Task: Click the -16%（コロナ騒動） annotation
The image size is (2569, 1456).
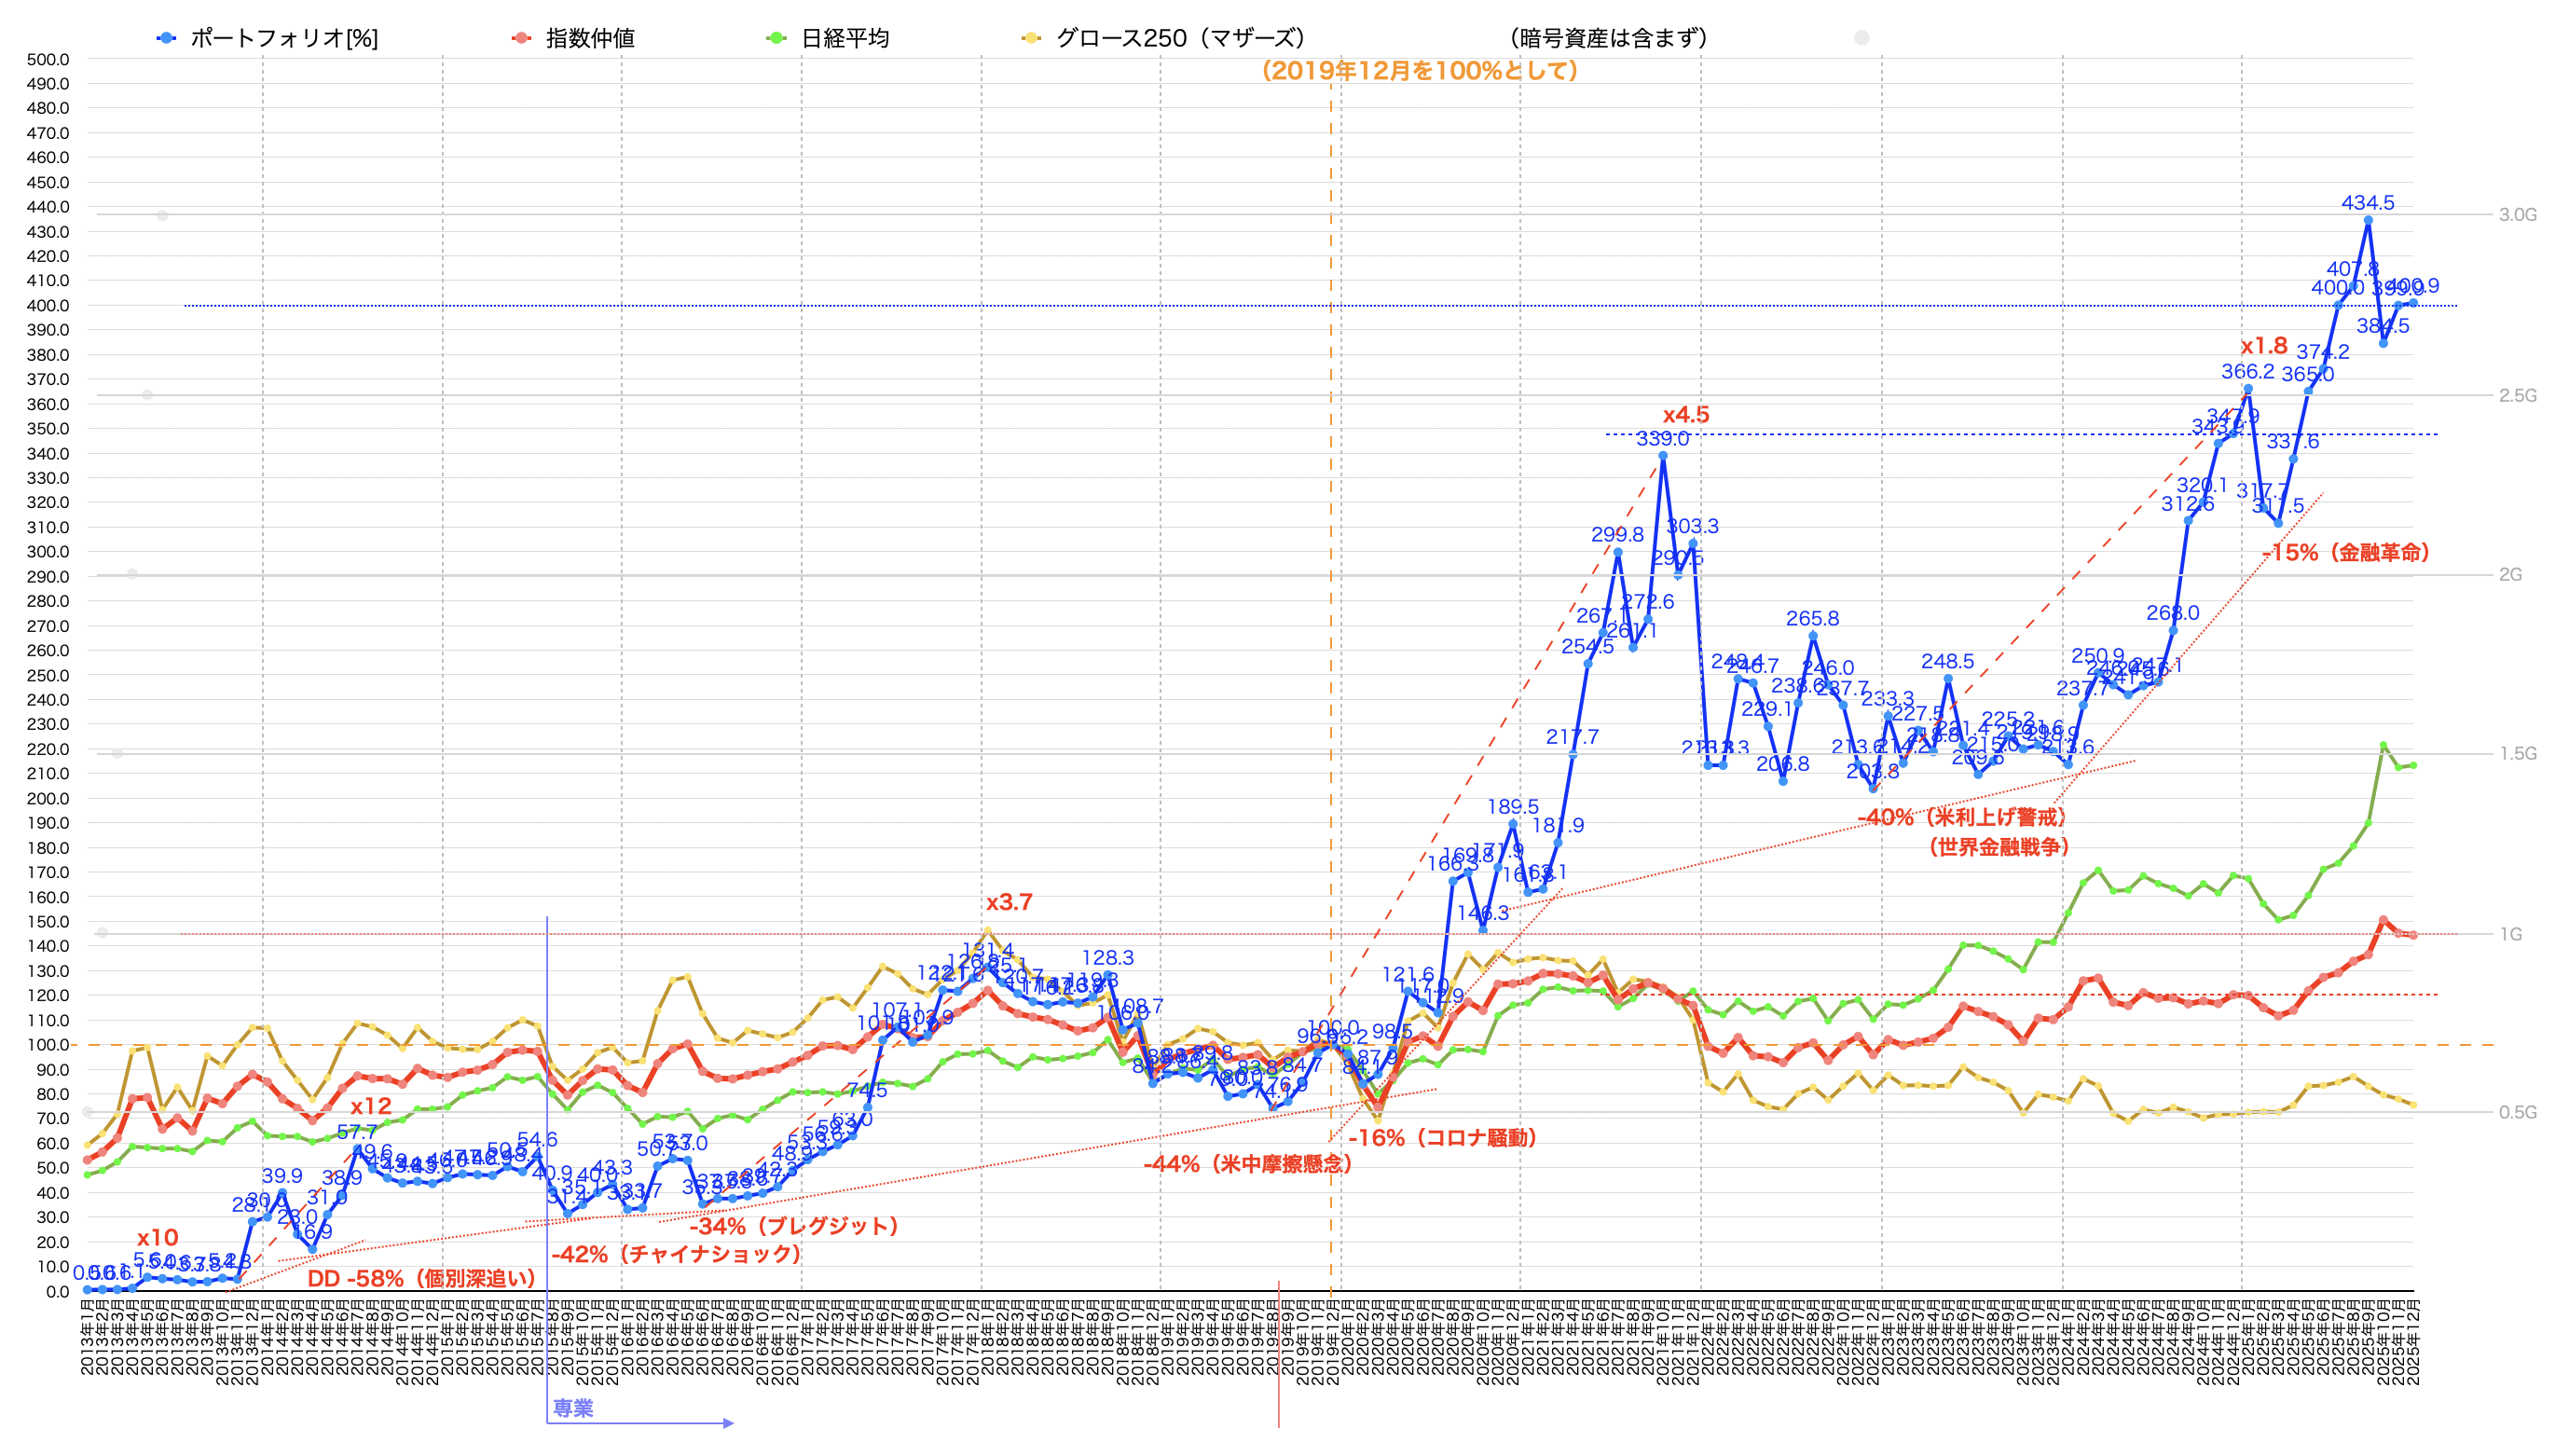Action: [x=1441, y=1138]
